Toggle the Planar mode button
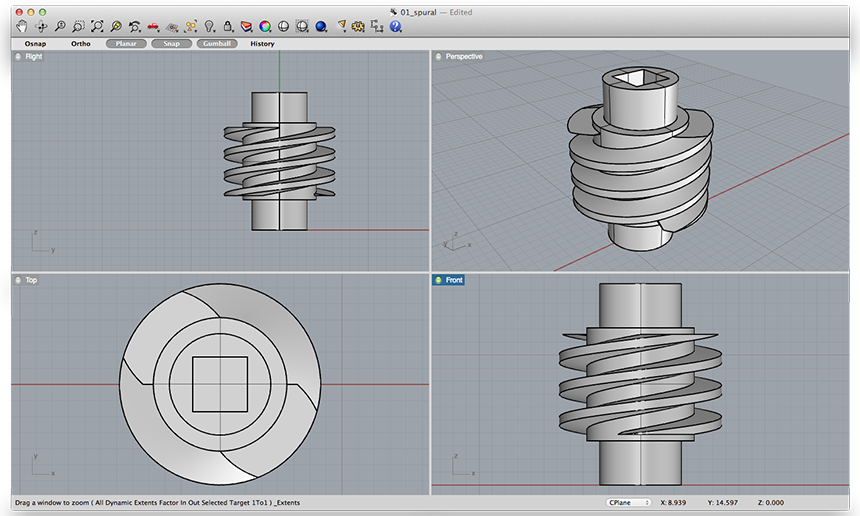This screenshot has width=860, height=516. point(126,44)
